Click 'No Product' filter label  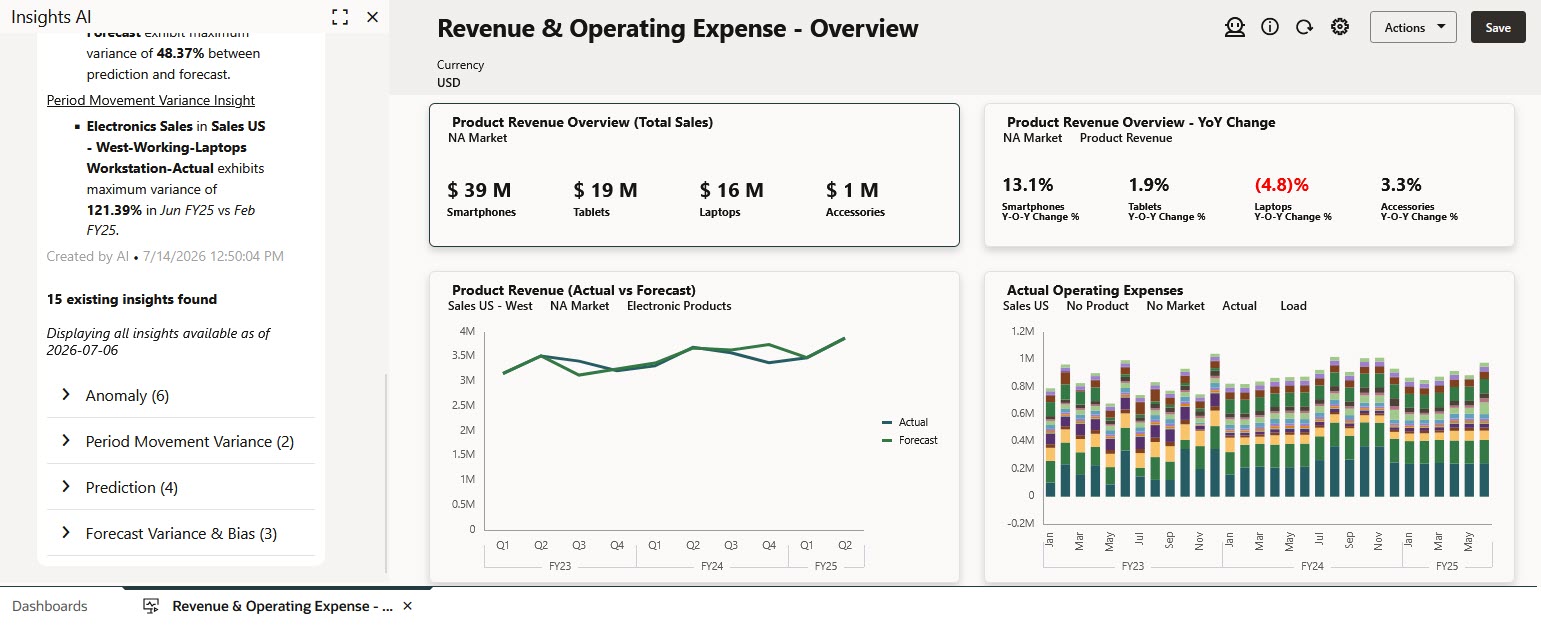(x=1097, y=306)
